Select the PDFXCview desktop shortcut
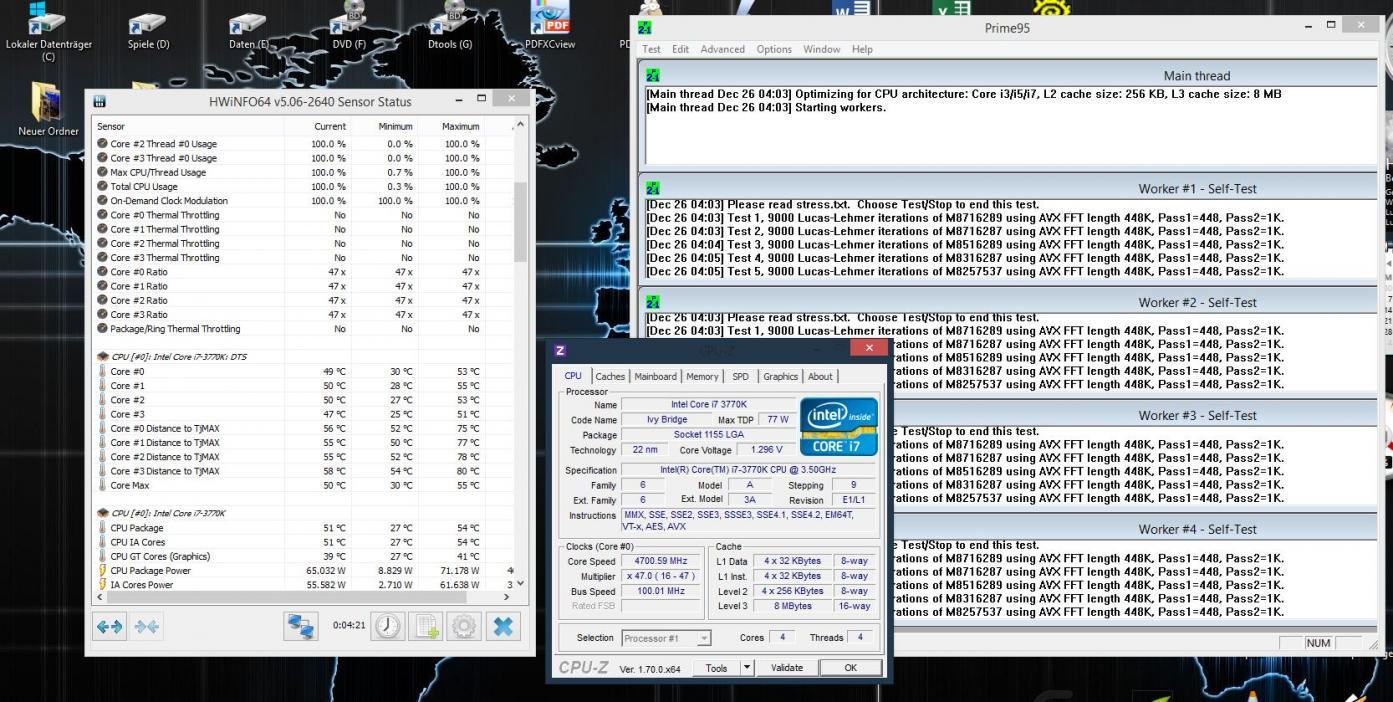The image size is (1393, 702). (x=550, y=28)
